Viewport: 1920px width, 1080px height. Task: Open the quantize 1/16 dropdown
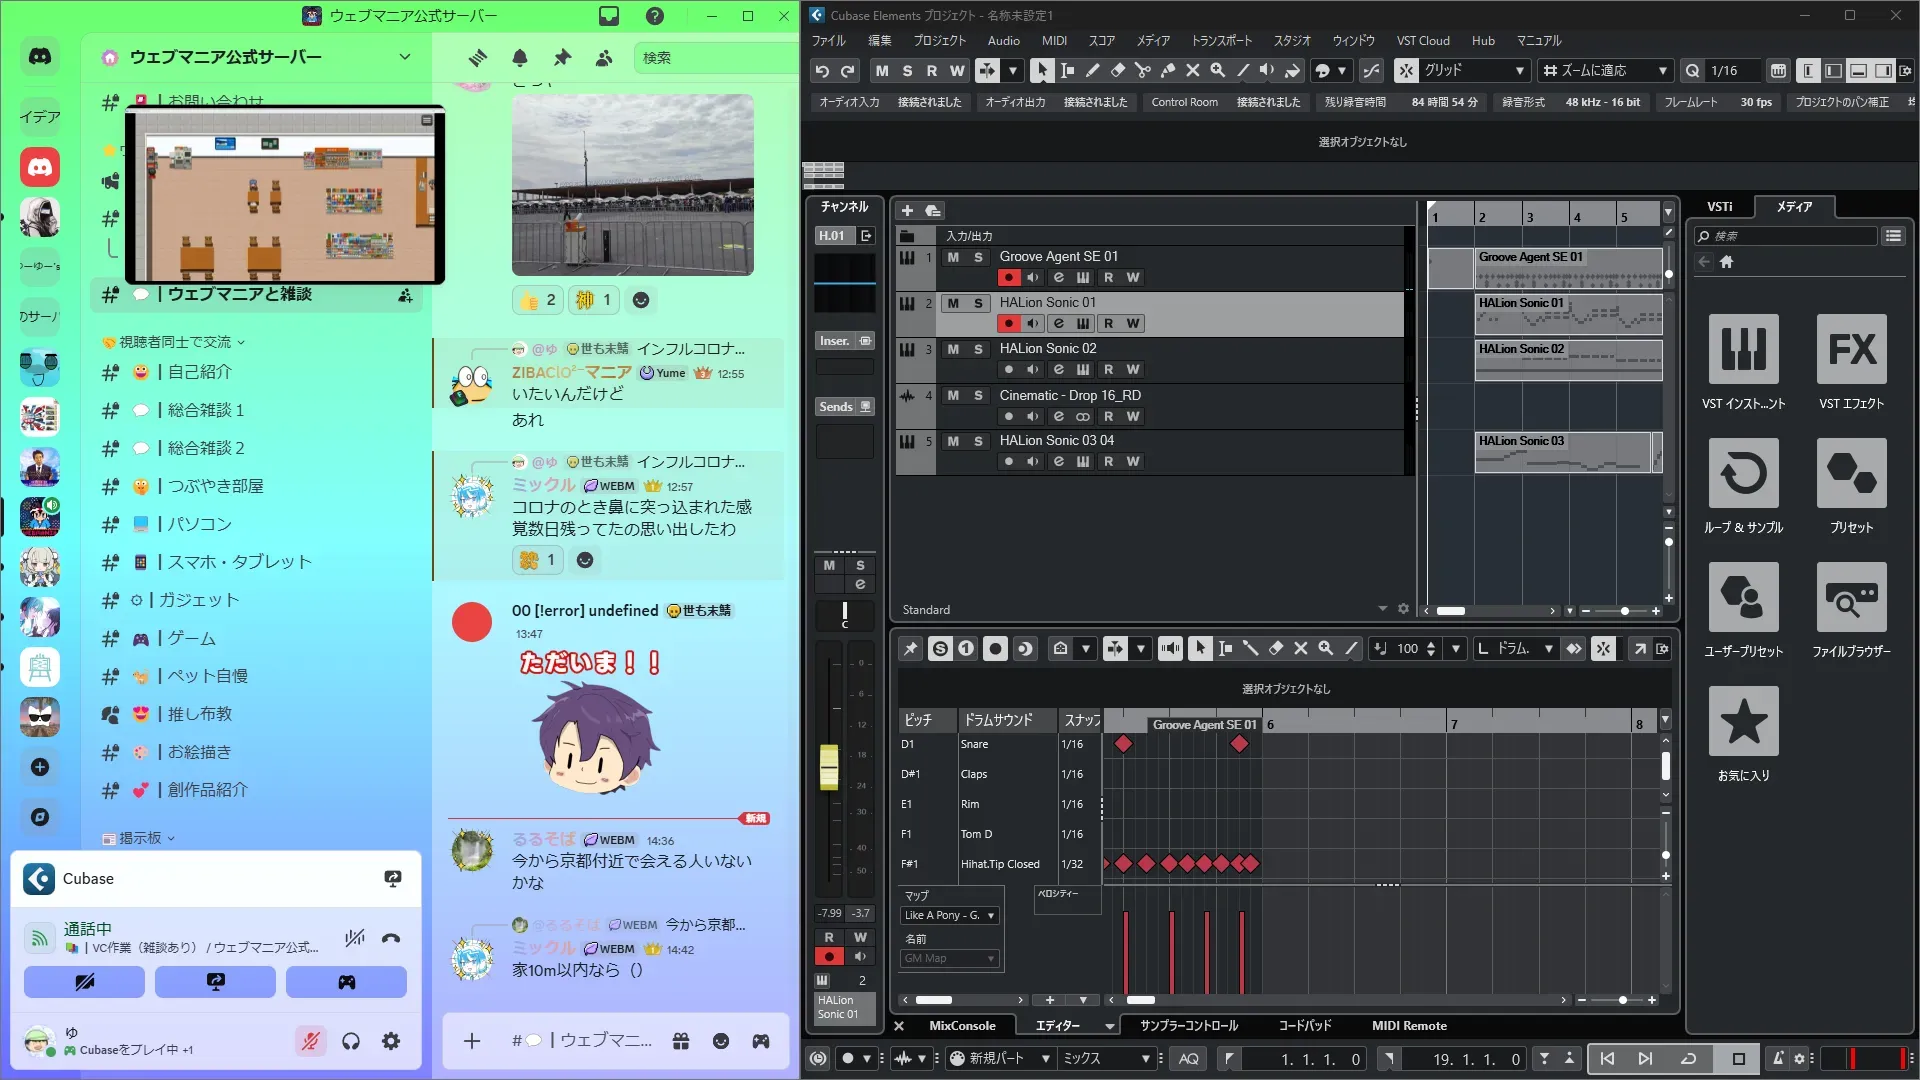click(1724, 71)
